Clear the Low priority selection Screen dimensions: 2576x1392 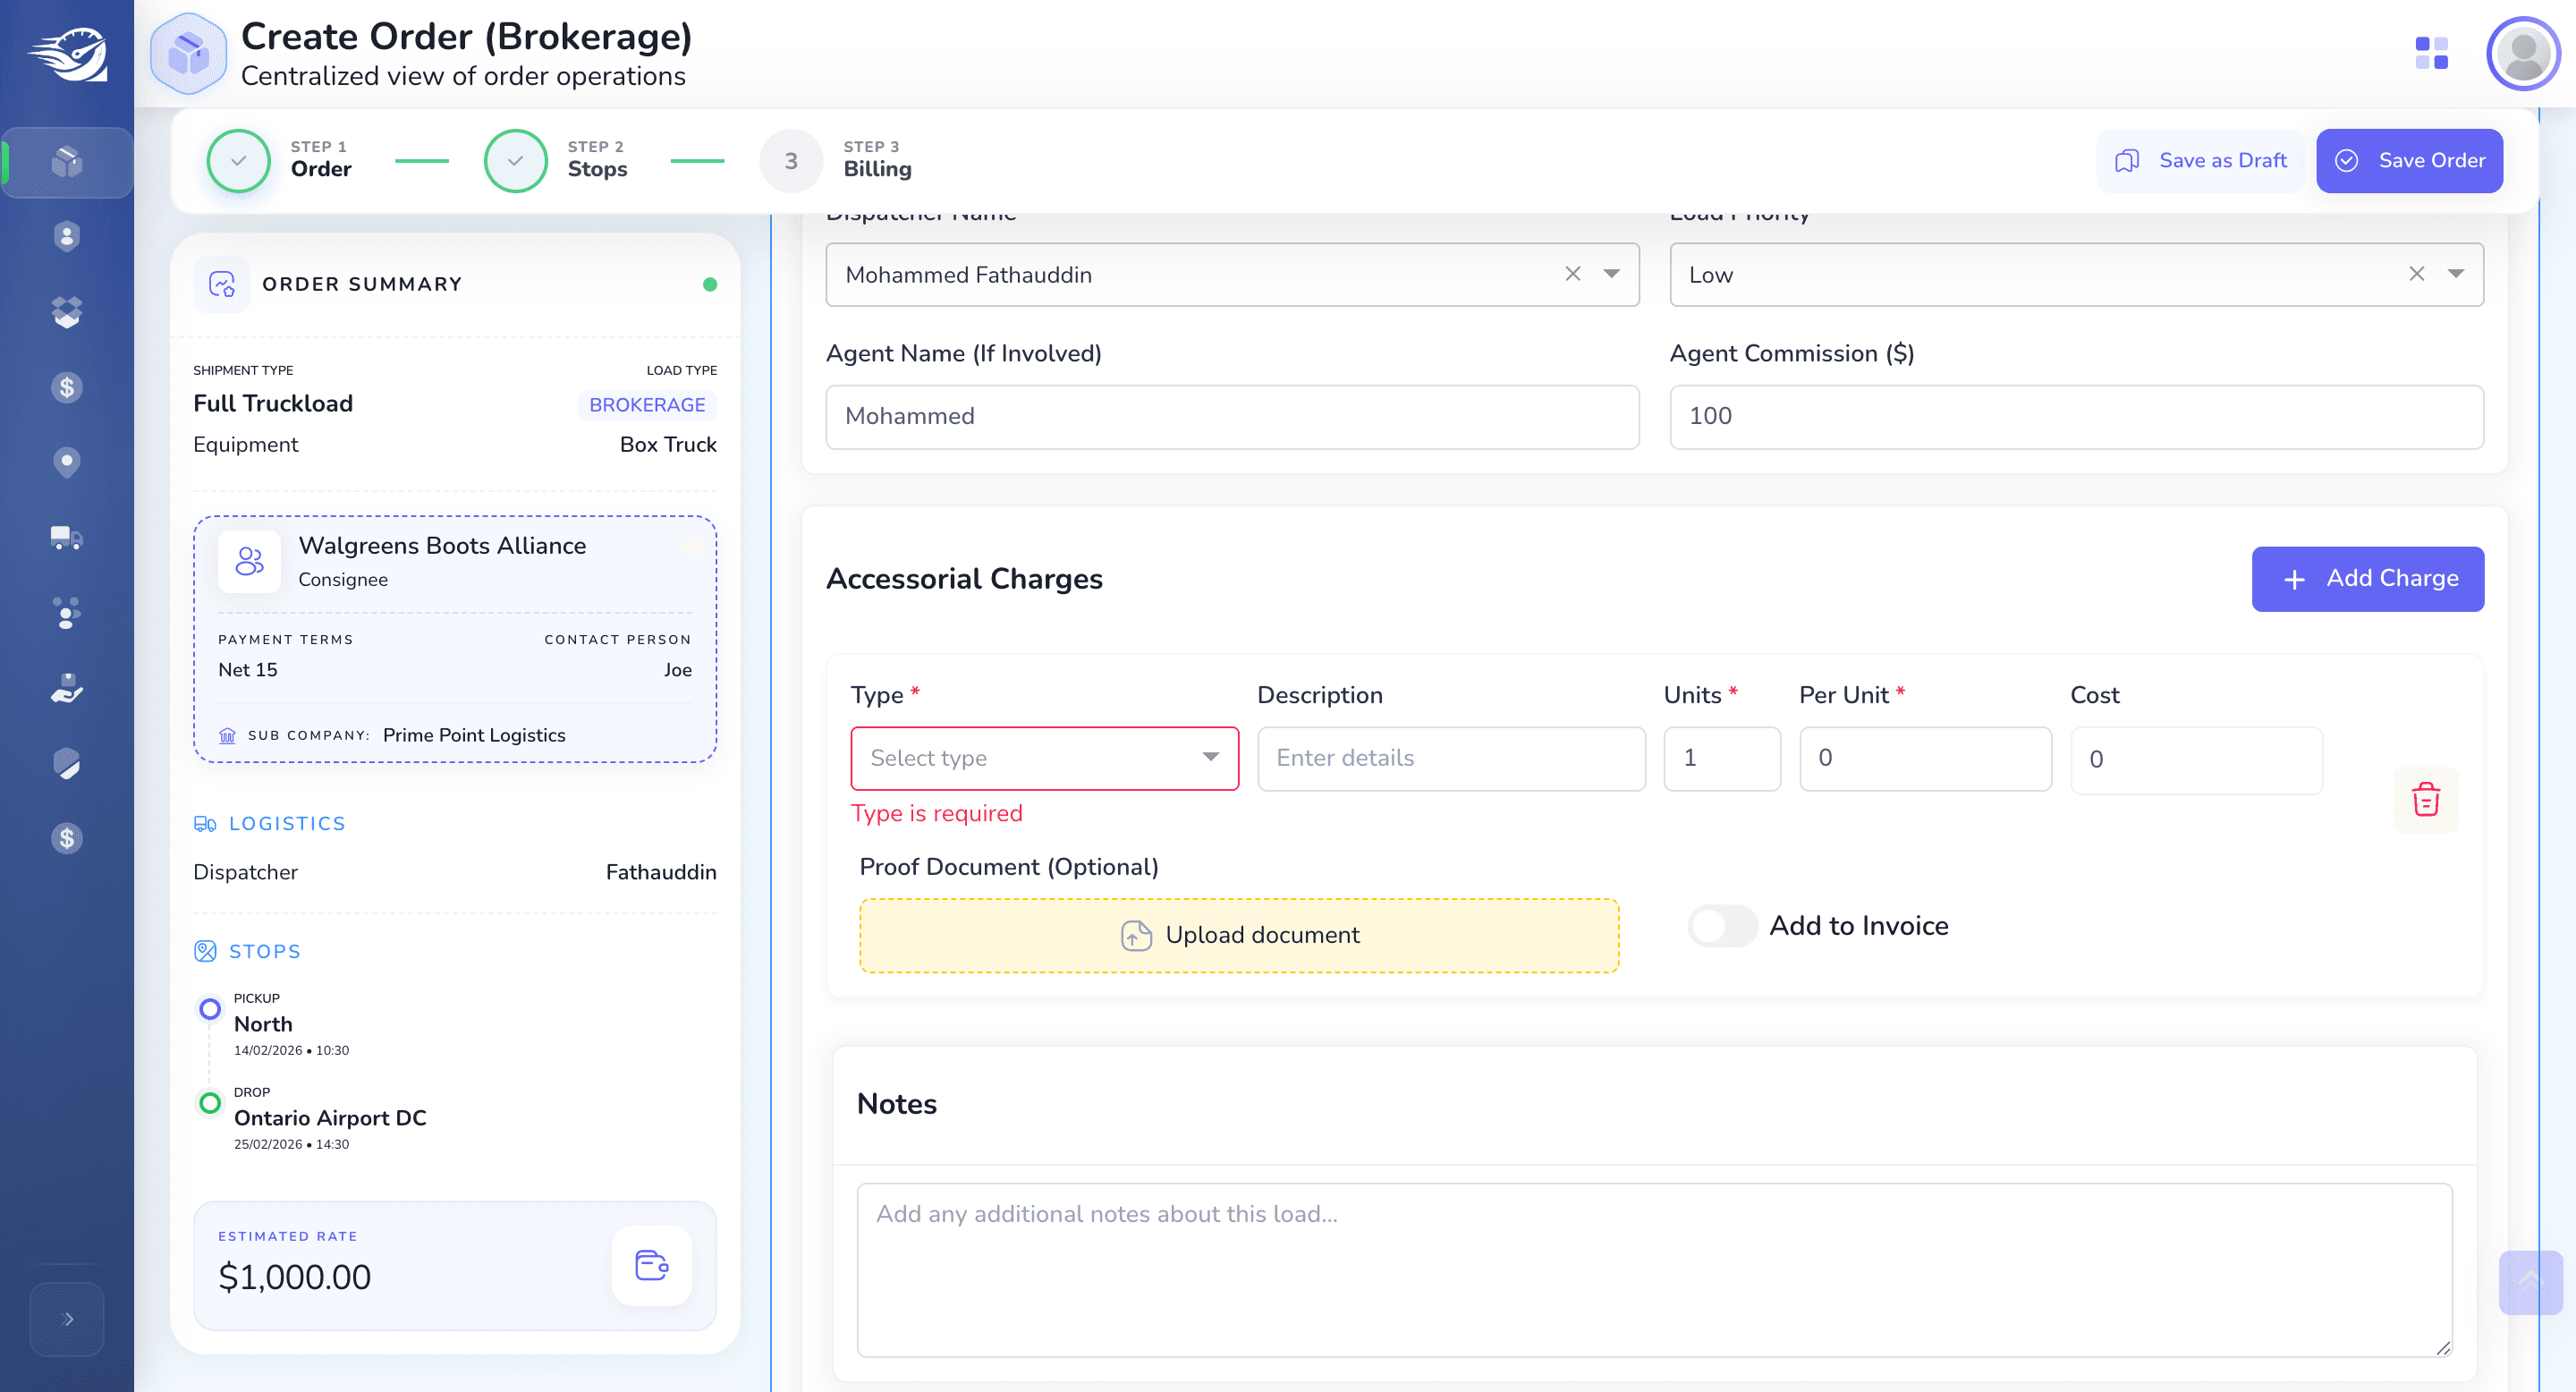(2416, 274)
